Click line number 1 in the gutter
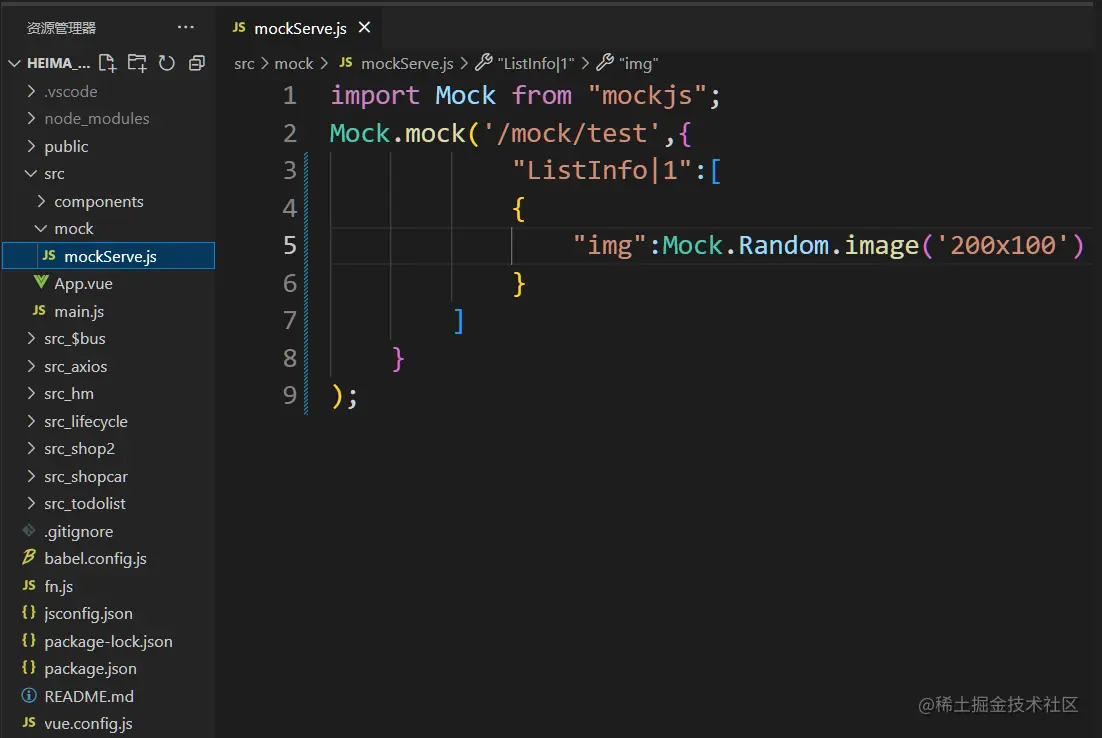1102x738 pixels. click(x=290, y=96)
